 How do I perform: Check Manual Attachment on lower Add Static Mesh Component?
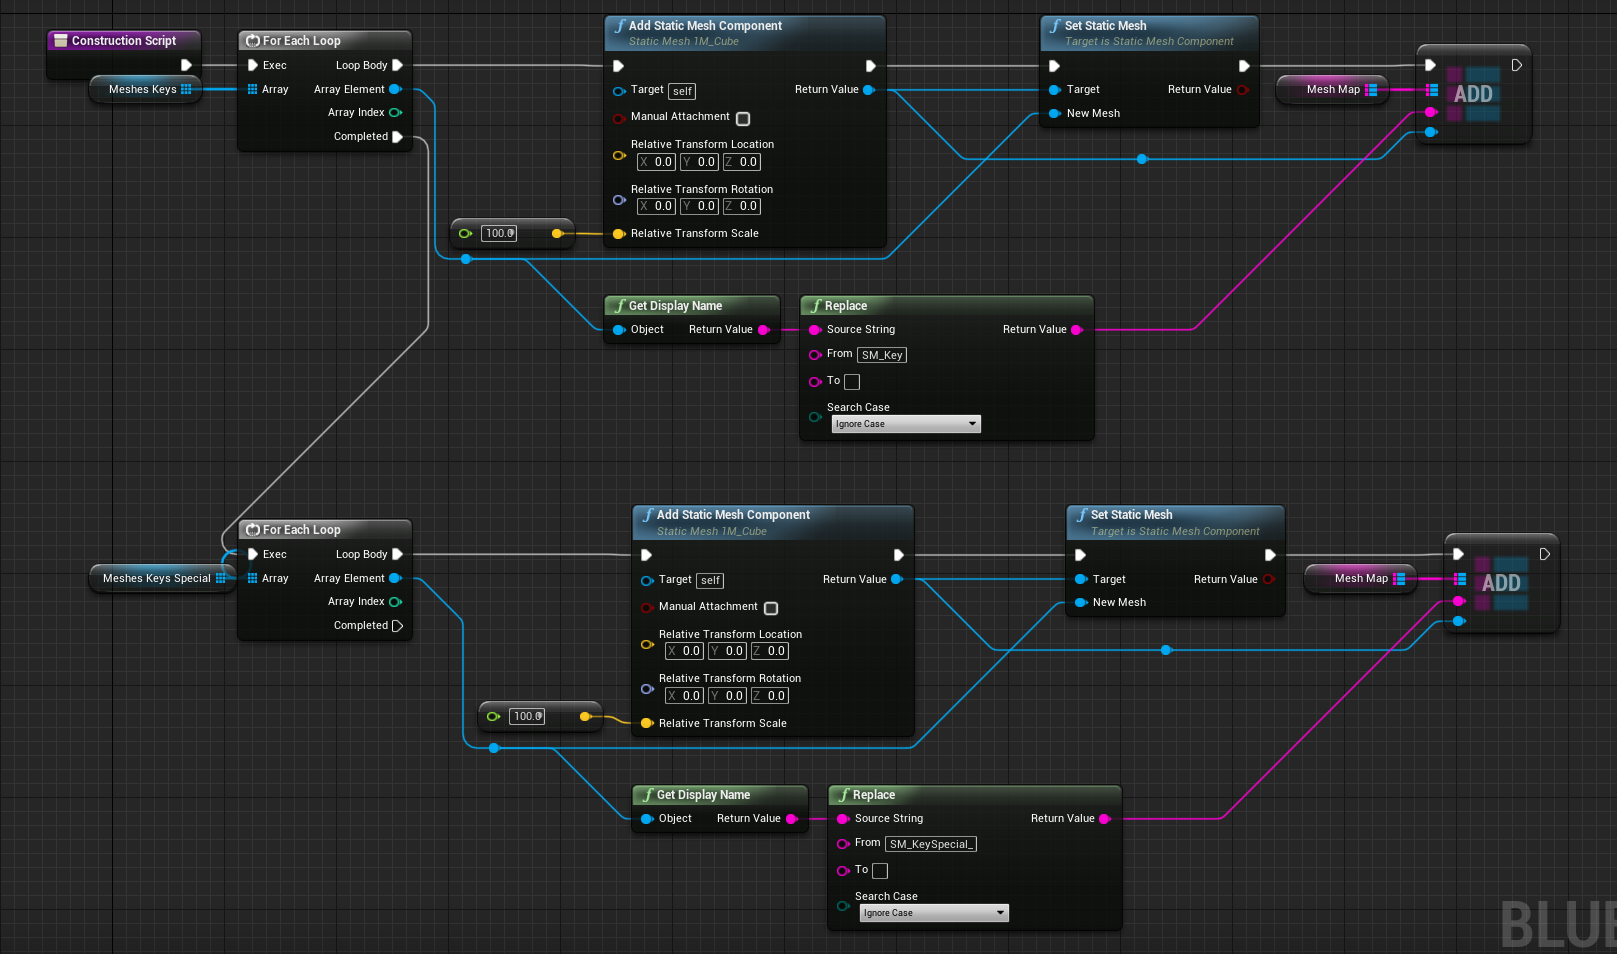coord(771,607)
